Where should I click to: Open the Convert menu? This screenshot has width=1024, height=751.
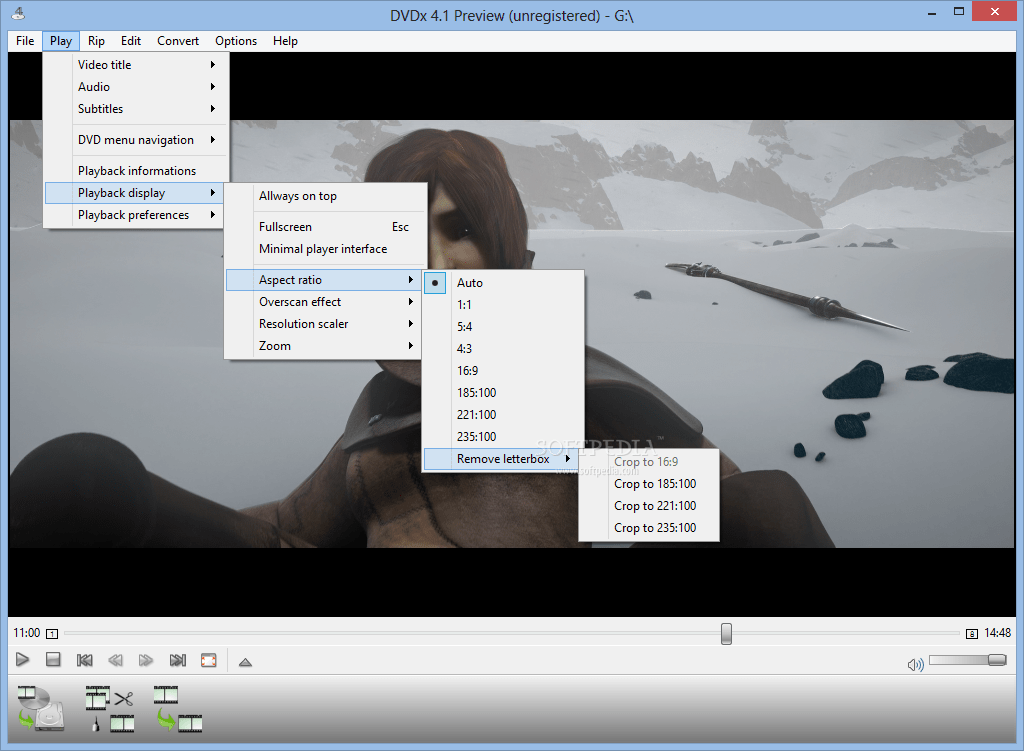(177, 41)
